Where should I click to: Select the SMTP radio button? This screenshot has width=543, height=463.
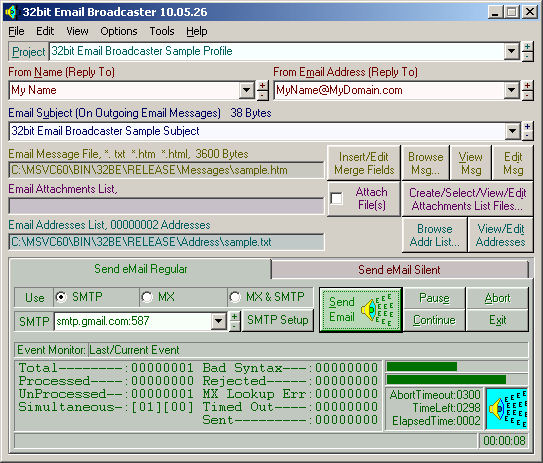click(x=61, y=297)
